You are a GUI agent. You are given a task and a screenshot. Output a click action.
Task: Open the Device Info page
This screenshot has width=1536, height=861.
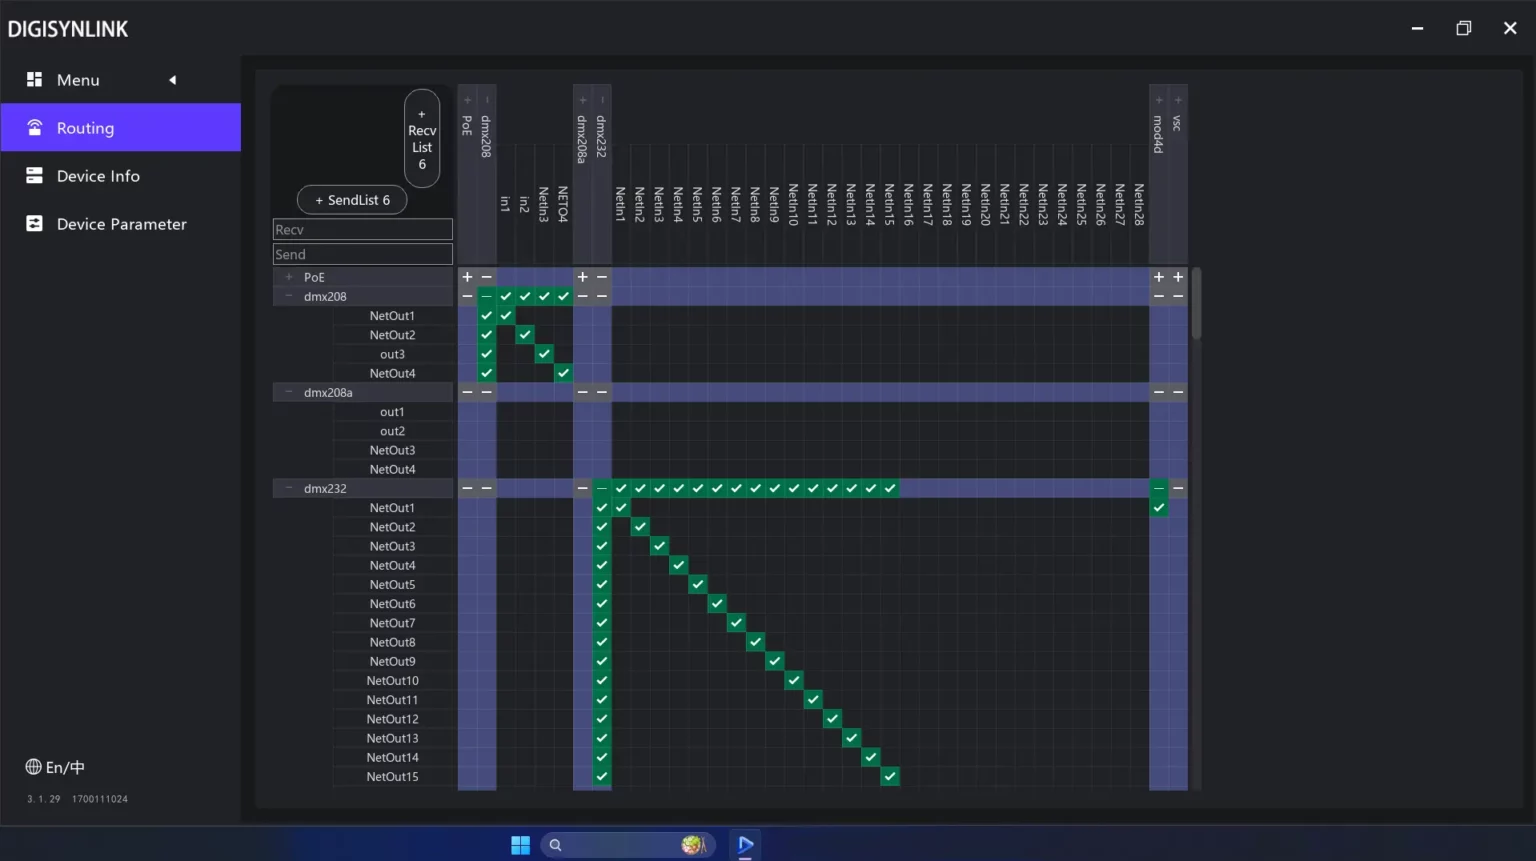pyautogui.click(x=98, y=176)
